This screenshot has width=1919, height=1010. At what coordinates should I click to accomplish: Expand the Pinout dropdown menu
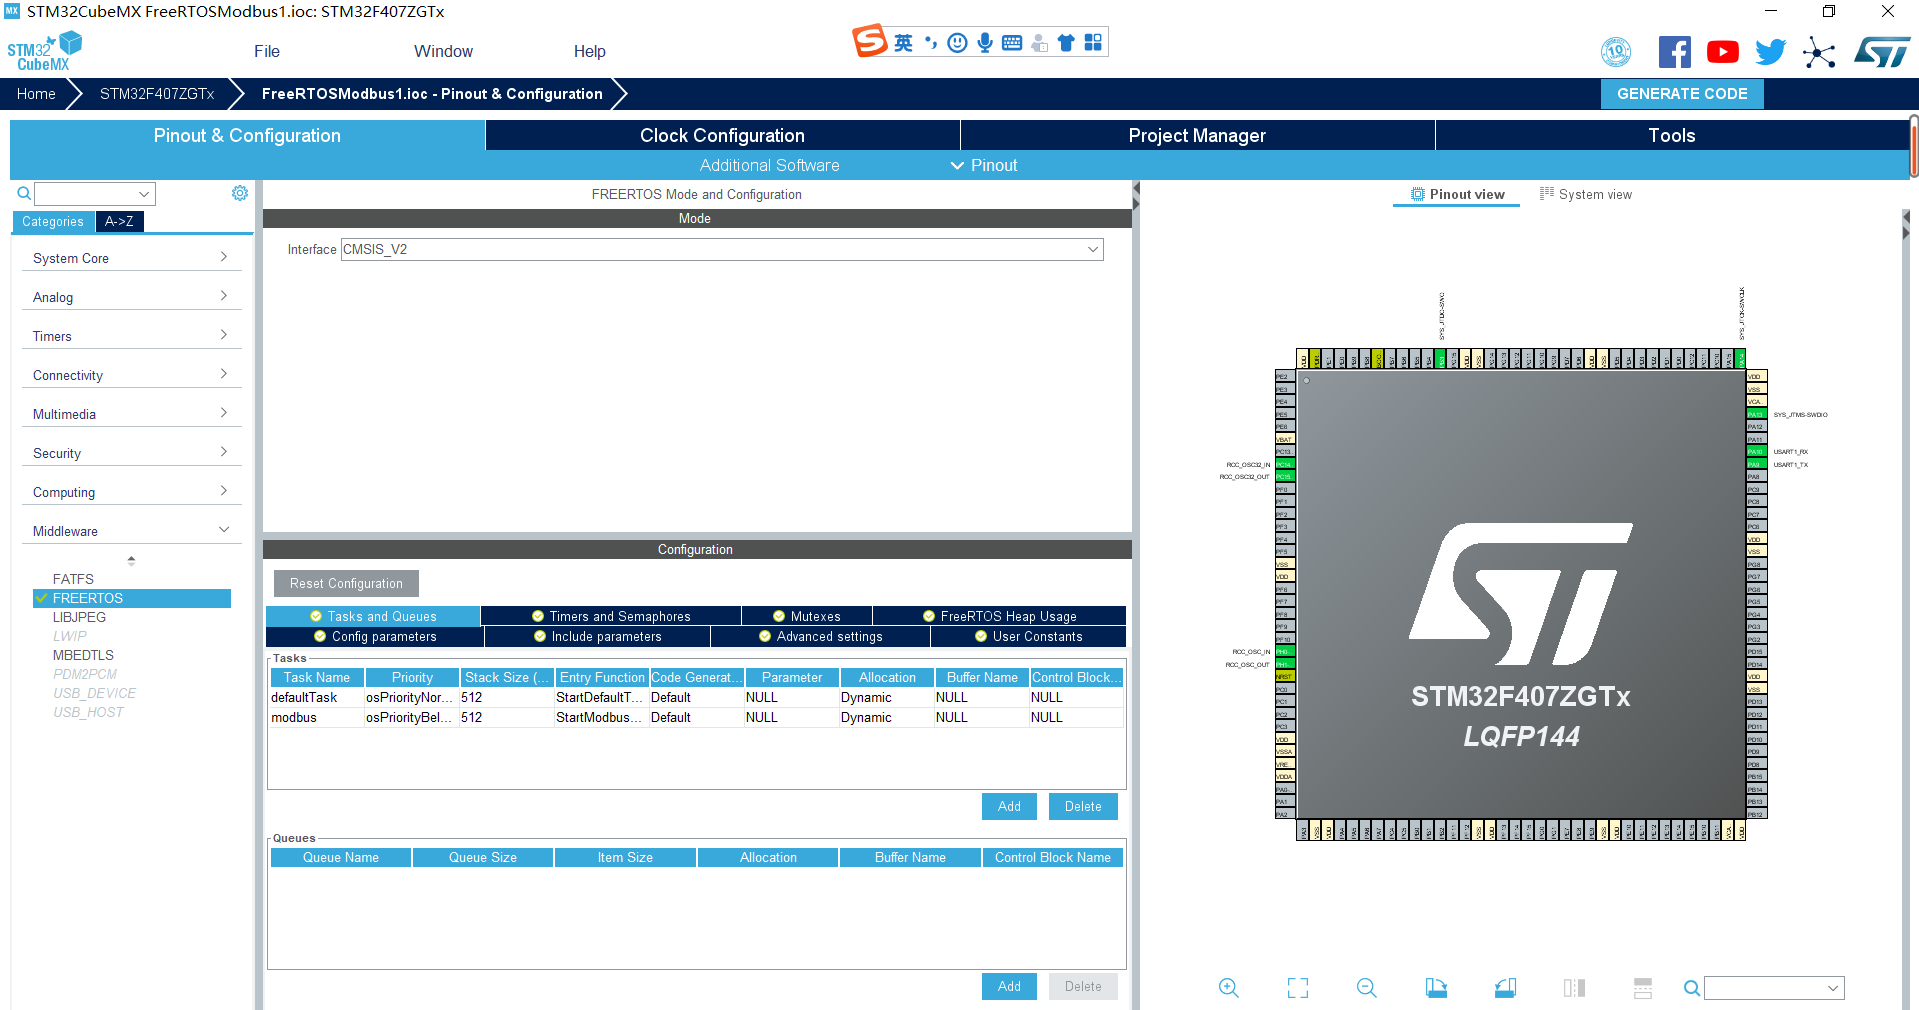click(x=983, y=165)
